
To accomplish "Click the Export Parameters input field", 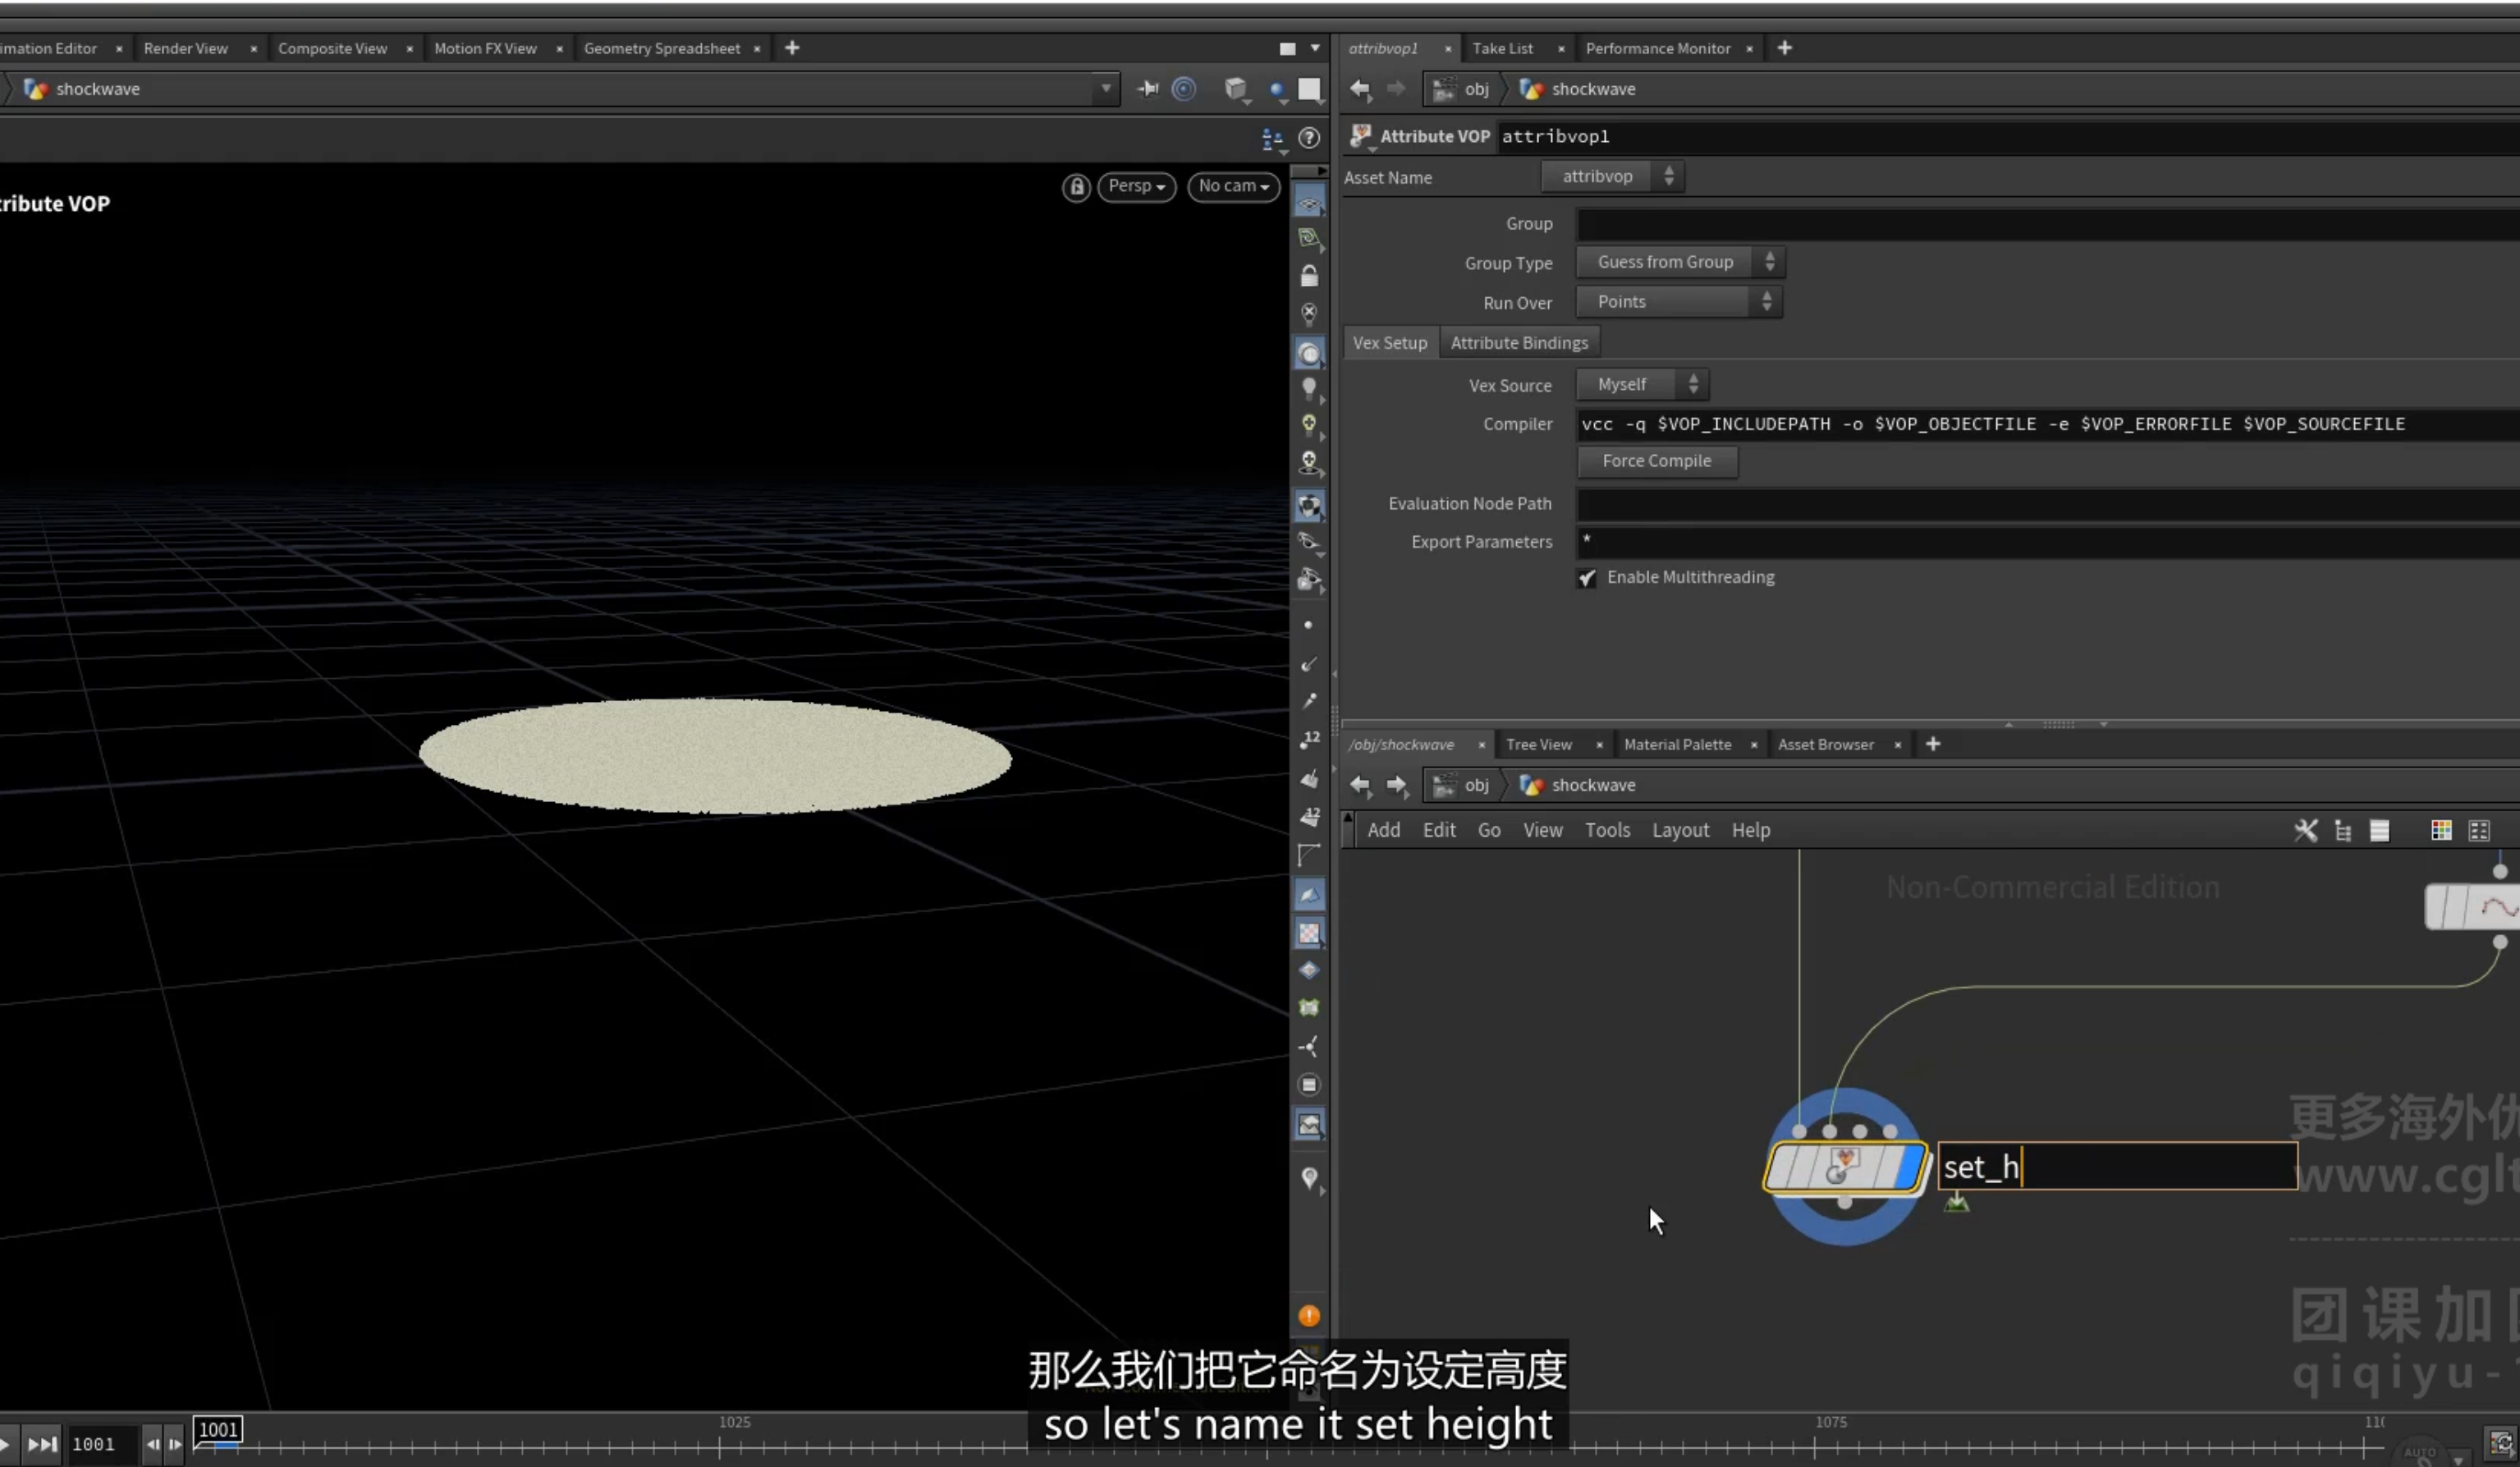I will (x=2047, y=542).
